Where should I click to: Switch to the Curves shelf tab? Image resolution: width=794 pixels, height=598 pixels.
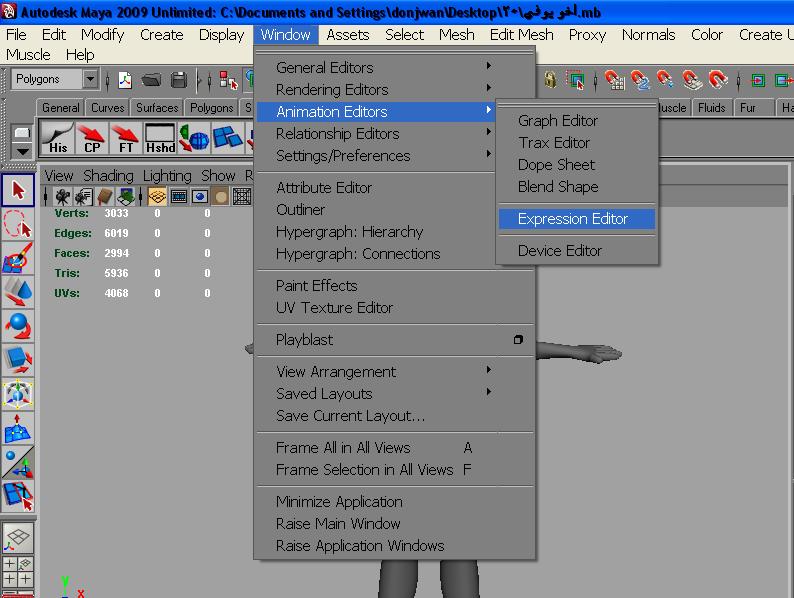coord(107,108)
